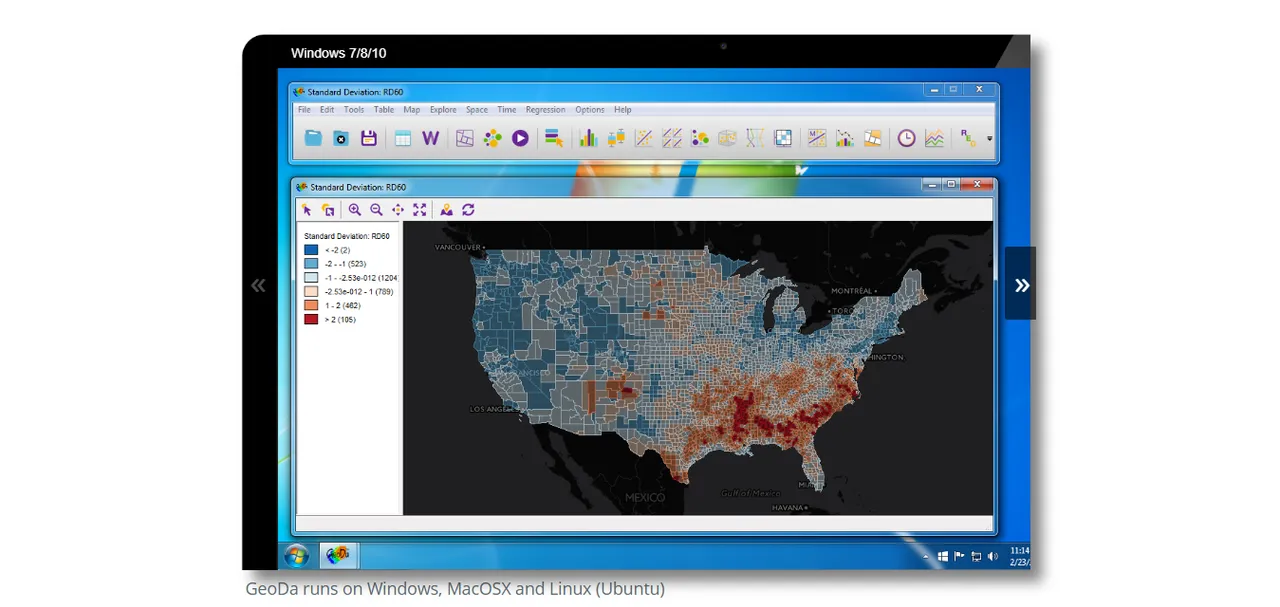The height and width of the screenshot is (607, 1280).
Task: Click the Close project toolbar icon
Action: [341, 139]
